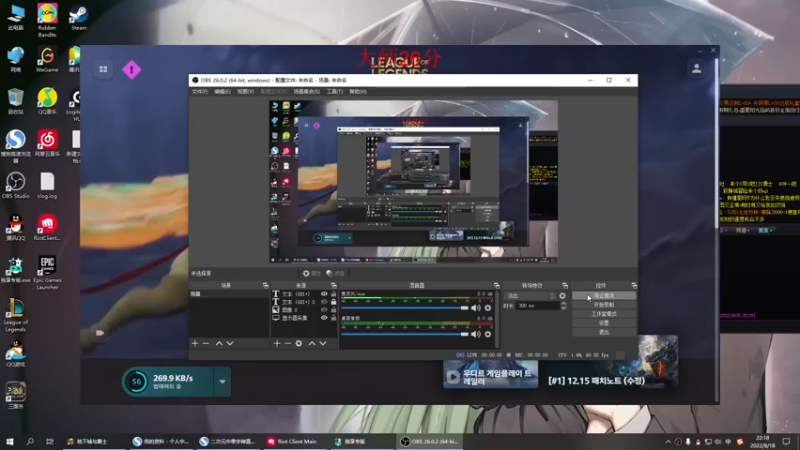Screen dimensions: 800x450
Task: Open source Filters button above Scenes panel
Action: click(335, 273)
